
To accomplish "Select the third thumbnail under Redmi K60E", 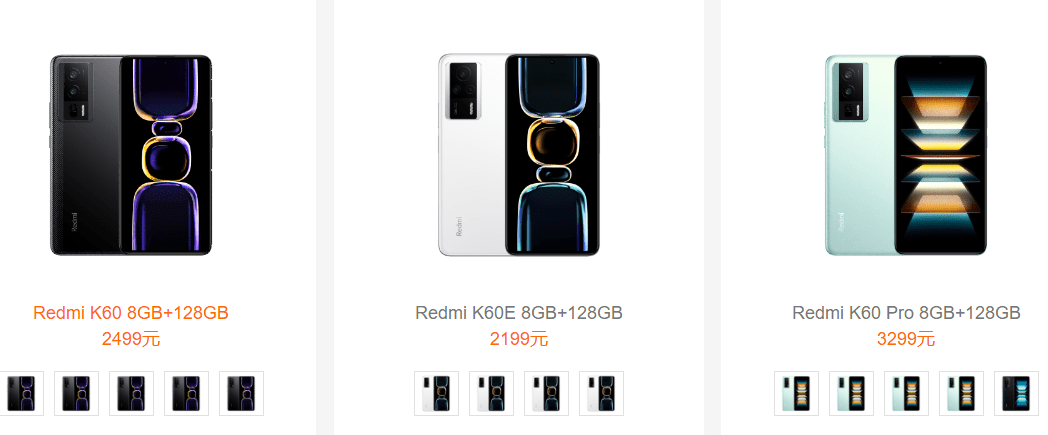I will [x=546, y=393].
